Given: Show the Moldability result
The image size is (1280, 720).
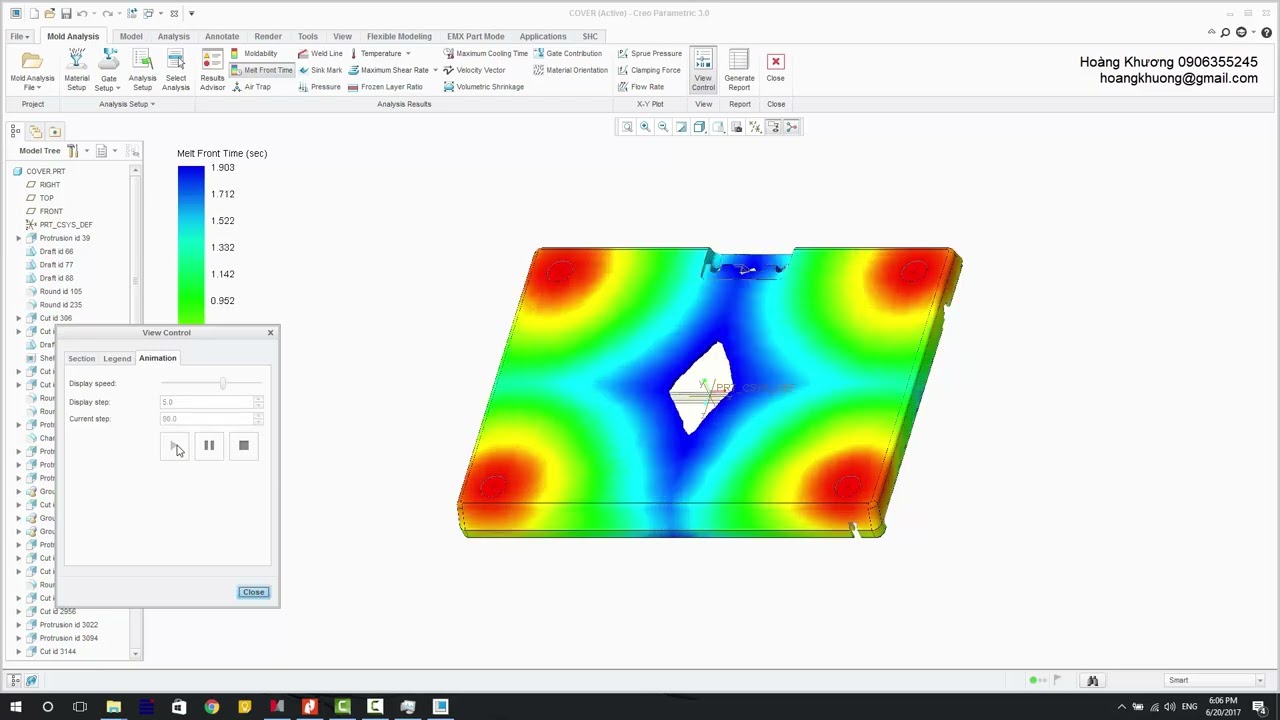Looking at the screenshot, I should point(254,53).
